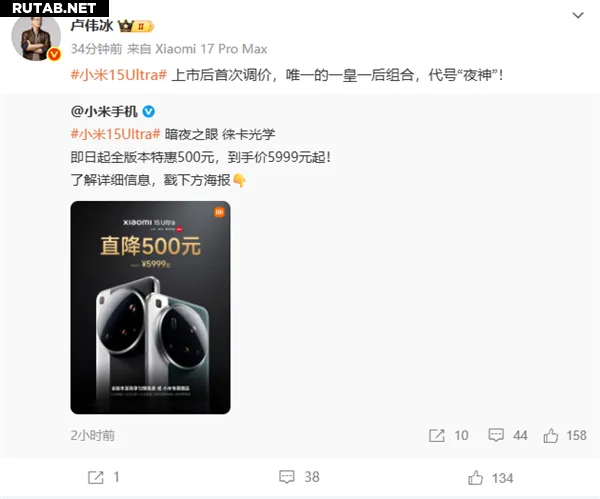
Task: Open main post comments icon showing 38
Action: [x=287, y=477]
